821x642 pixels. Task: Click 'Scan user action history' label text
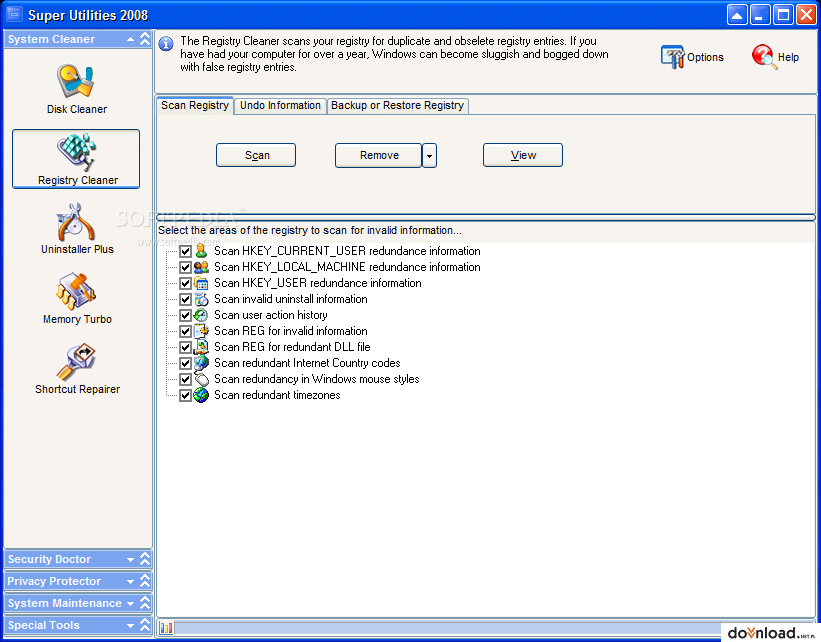pyautogui.click(x=271, y=315)
